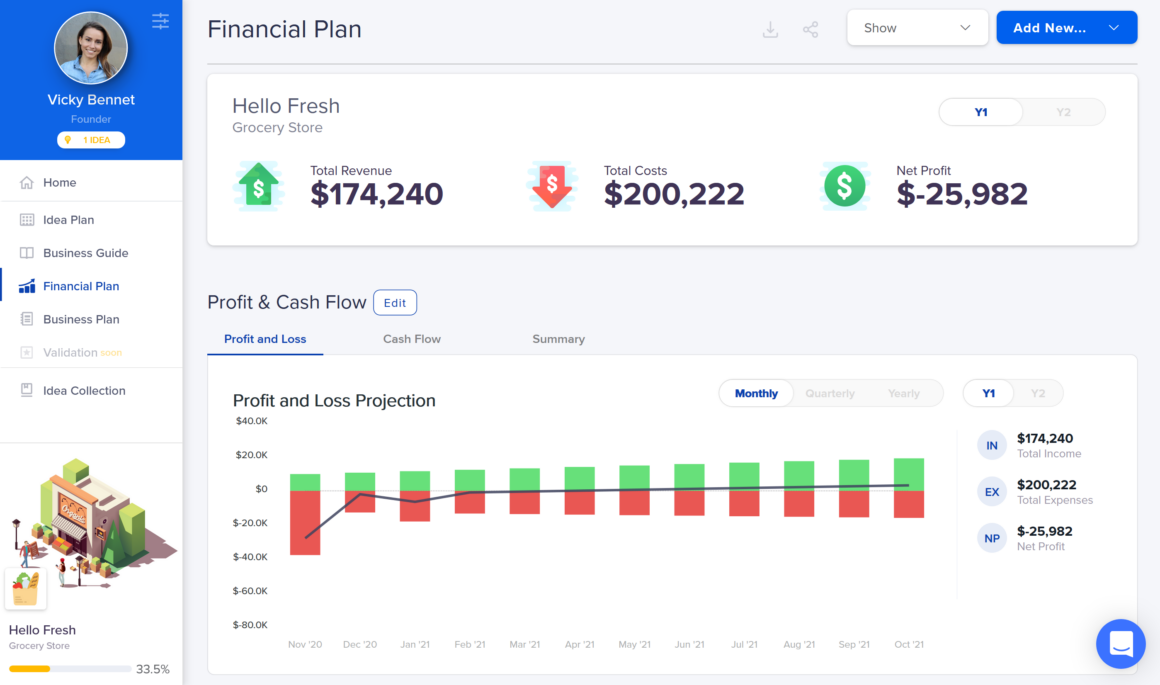
Task: Click the 1 IDEA badge under Founder
Action: pos(91,139)
